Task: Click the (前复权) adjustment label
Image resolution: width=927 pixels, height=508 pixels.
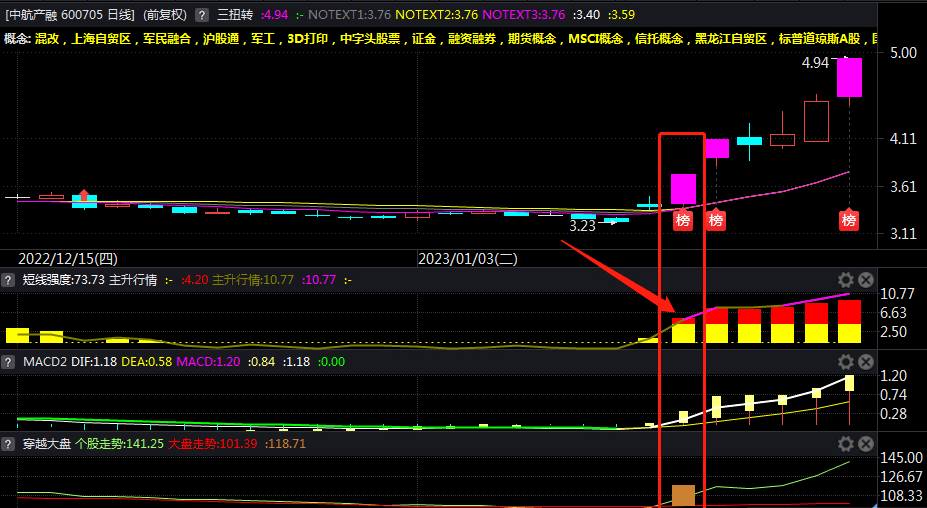Action: (165, 15)
